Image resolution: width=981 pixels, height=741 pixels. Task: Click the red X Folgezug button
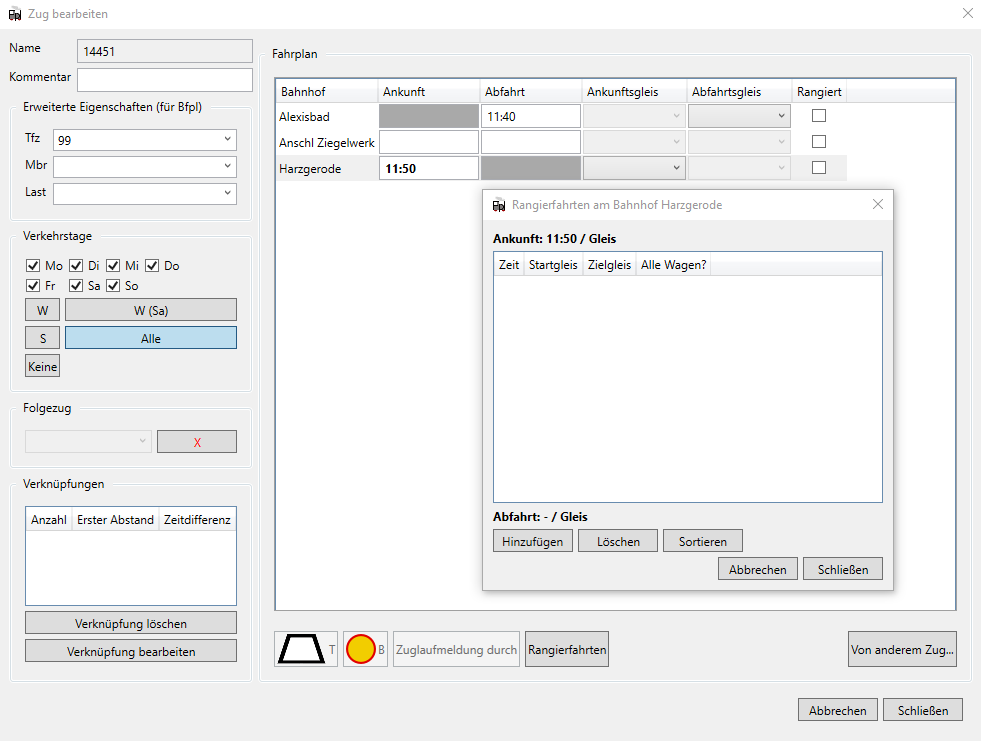point(197,442)
